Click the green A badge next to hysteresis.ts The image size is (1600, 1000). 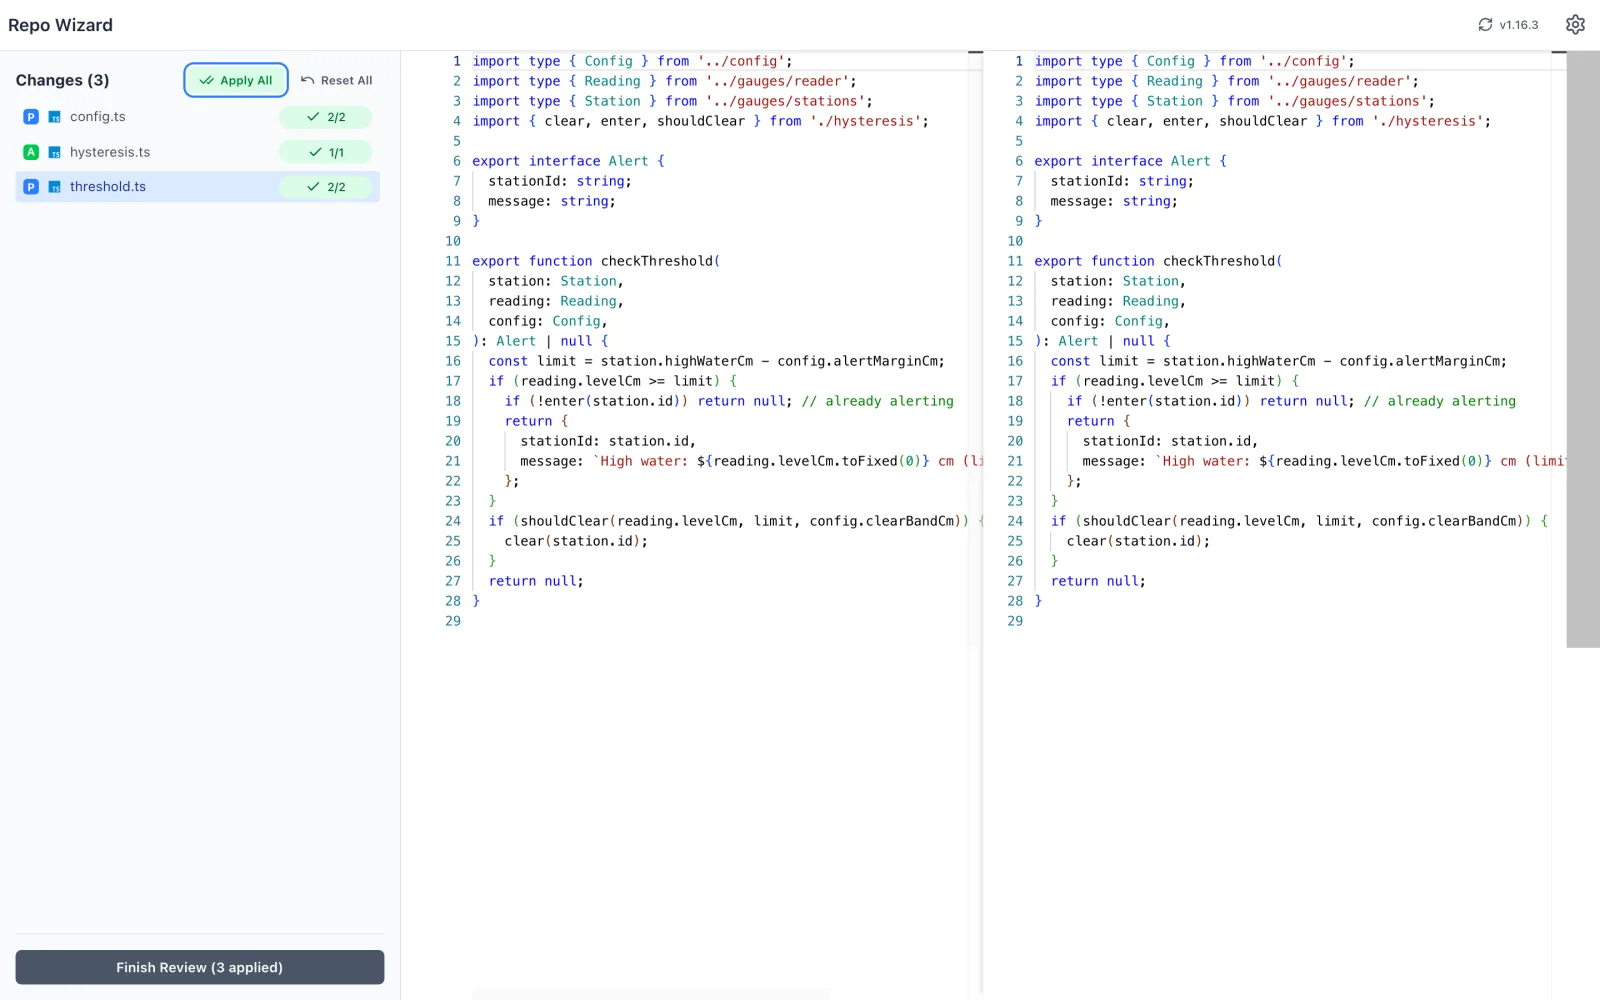[x=31, y=152]
